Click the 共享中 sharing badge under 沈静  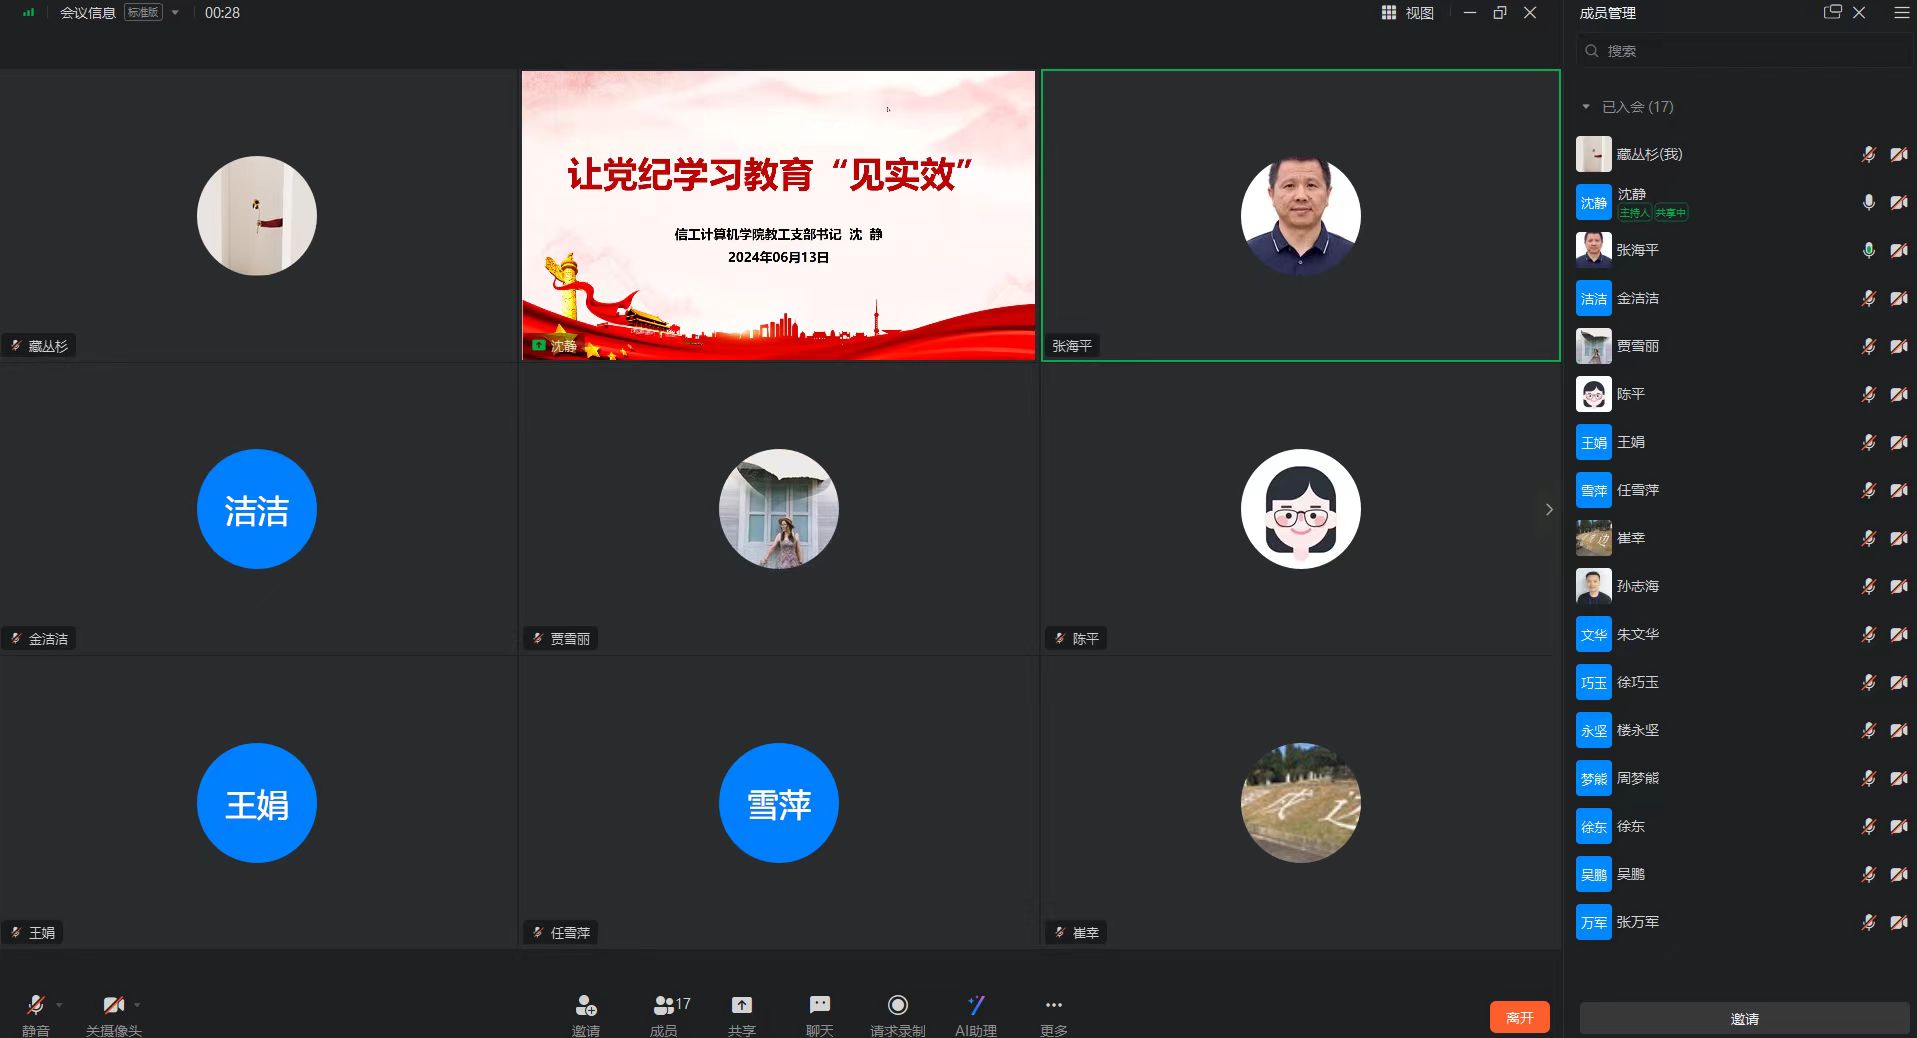tap(1670, 212)
